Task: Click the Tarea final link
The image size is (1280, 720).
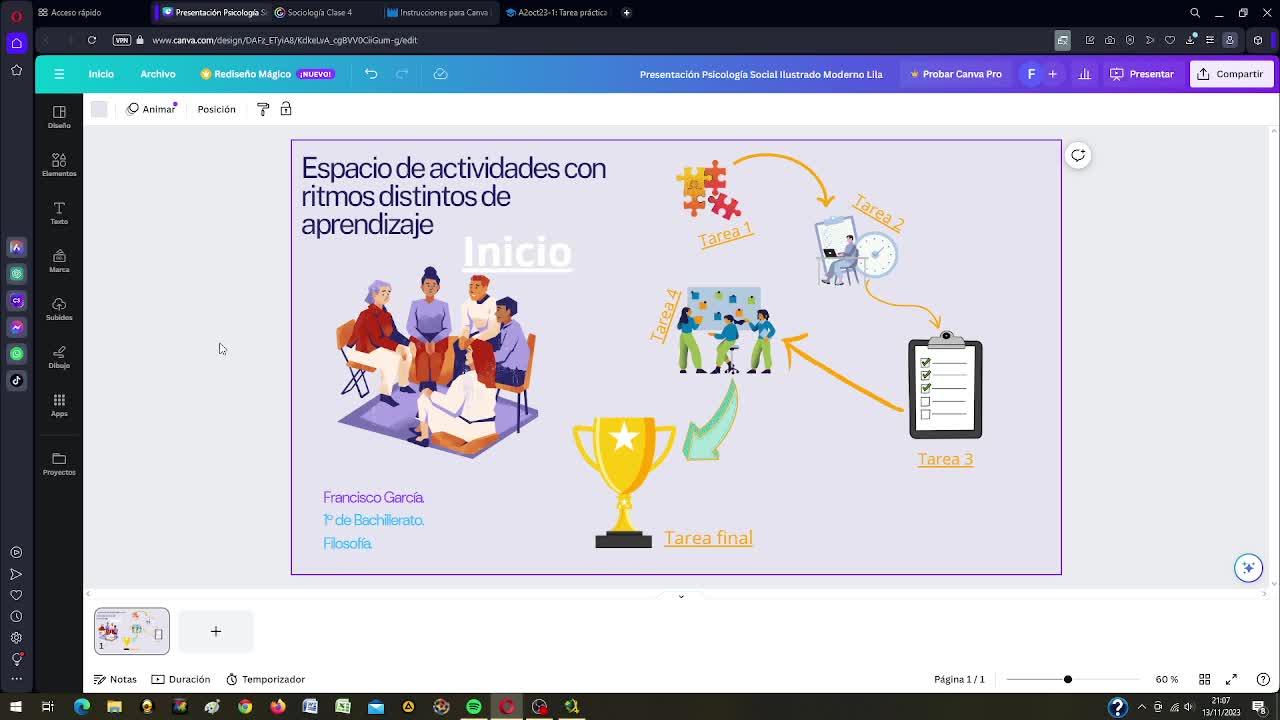Action: [708, 538]
